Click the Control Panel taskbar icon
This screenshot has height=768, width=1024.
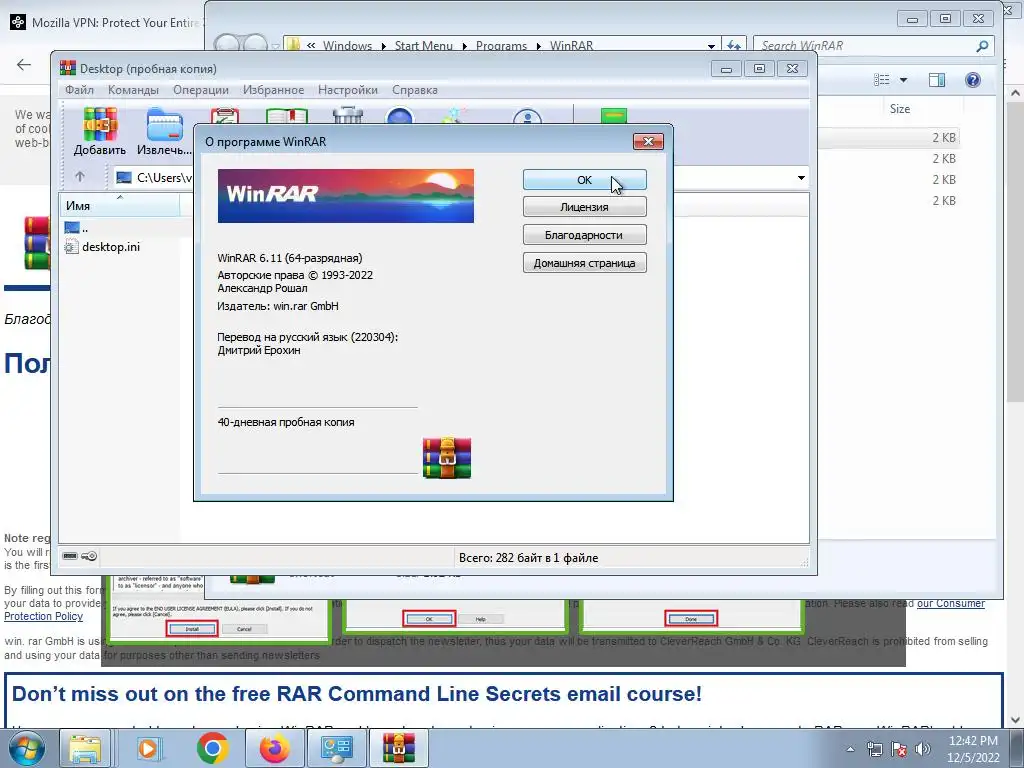click(337, 748)
